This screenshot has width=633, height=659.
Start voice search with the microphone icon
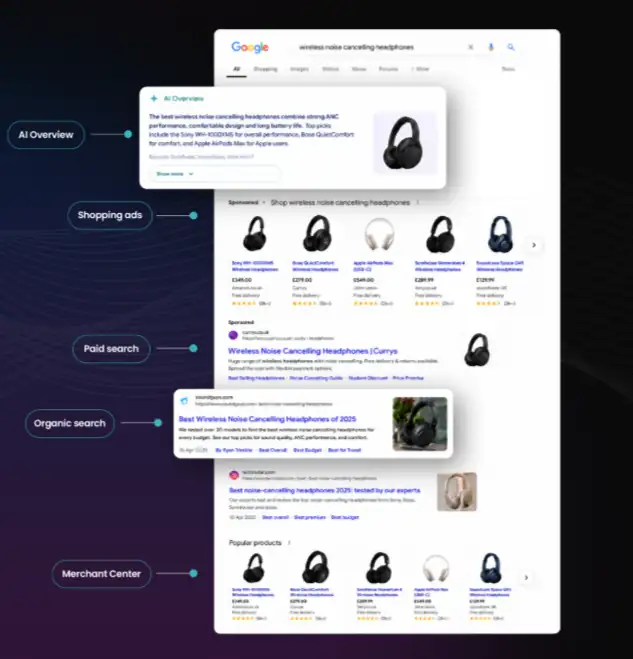pyautogui.click(x=491, y=47)
